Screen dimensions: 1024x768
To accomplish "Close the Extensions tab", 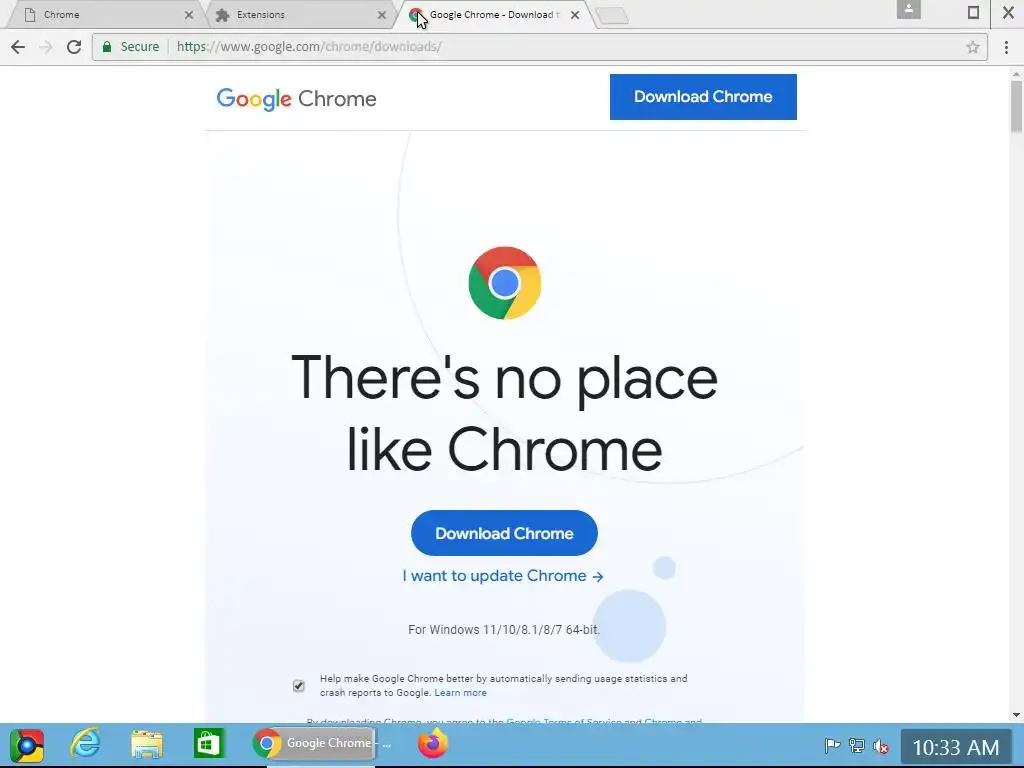I will click(382, 14).
